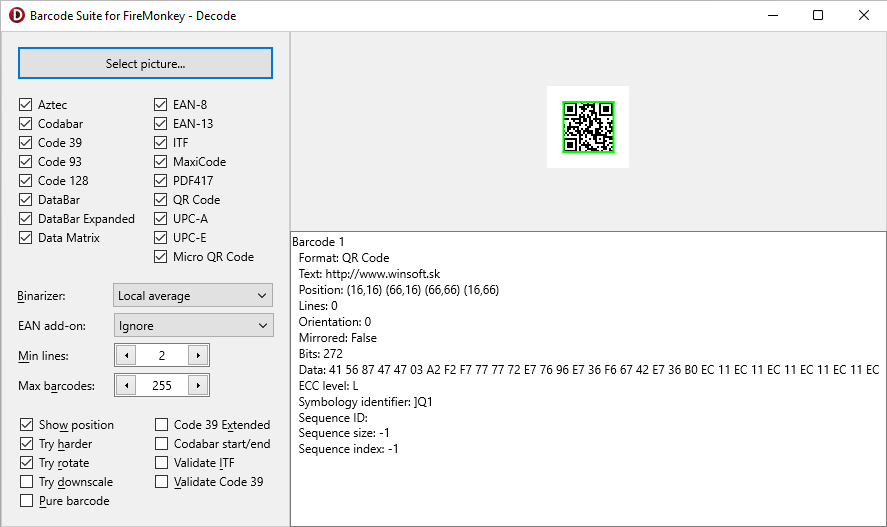
Task: Open the EAN add-on dropdown
Action: point(193,325)
